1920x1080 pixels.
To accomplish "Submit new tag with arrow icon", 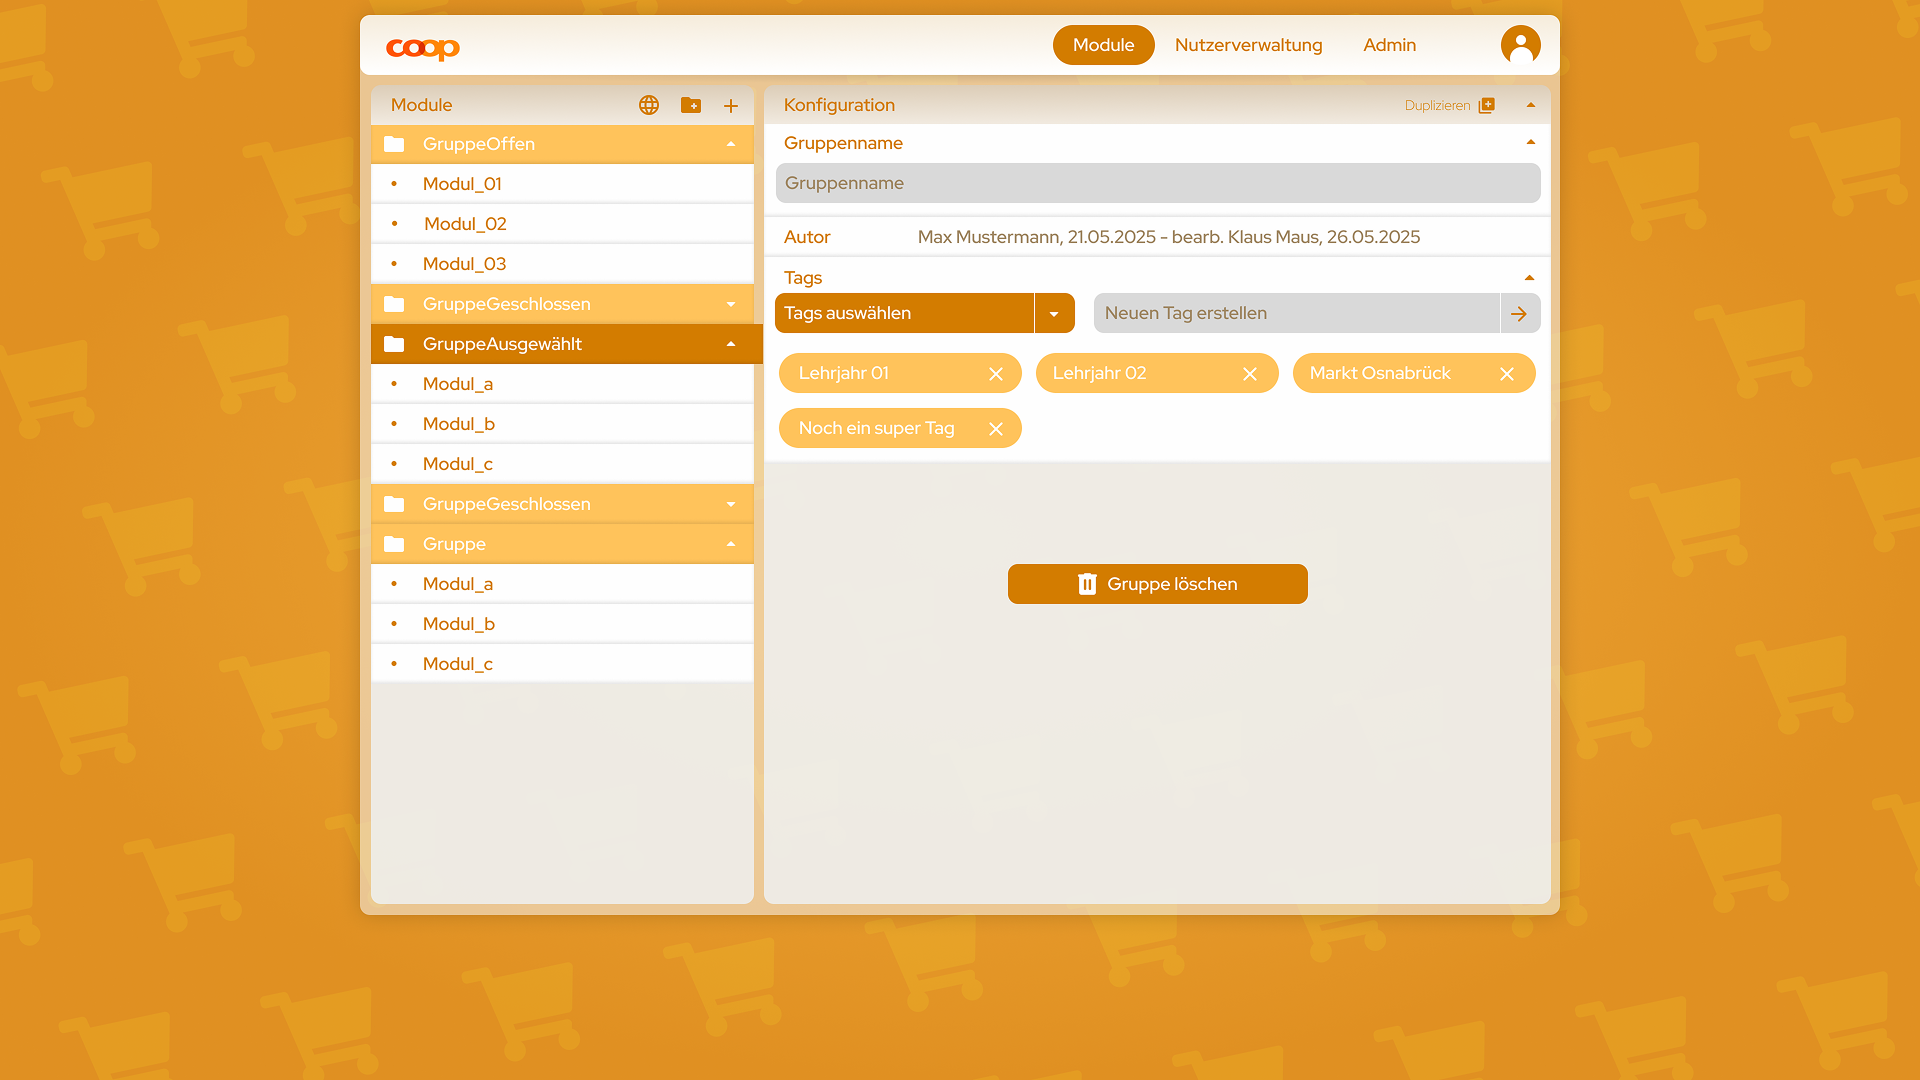I will tap(1519, 313).
